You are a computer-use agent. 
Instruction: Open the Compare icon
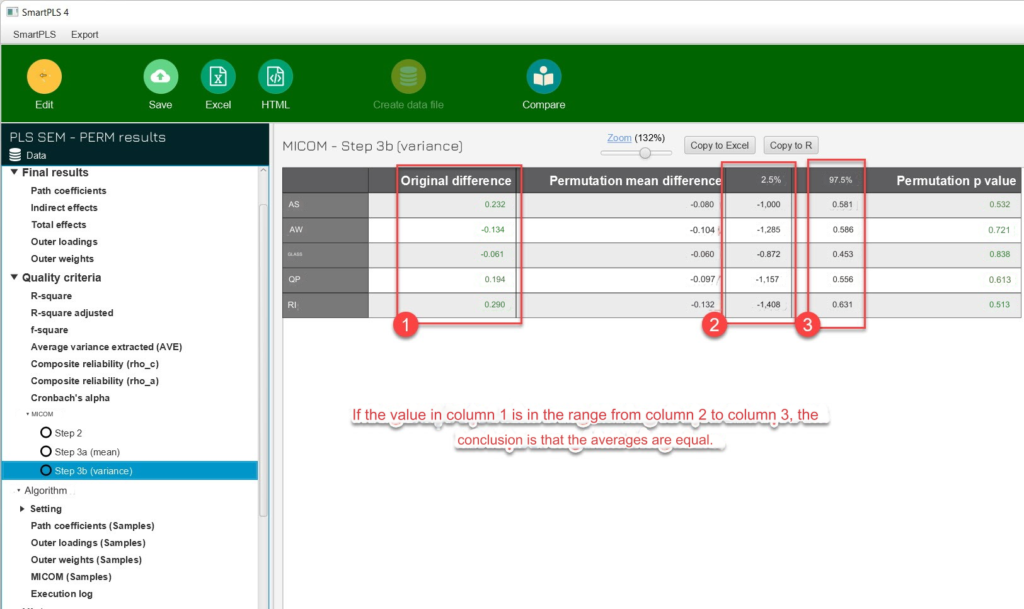543,77
